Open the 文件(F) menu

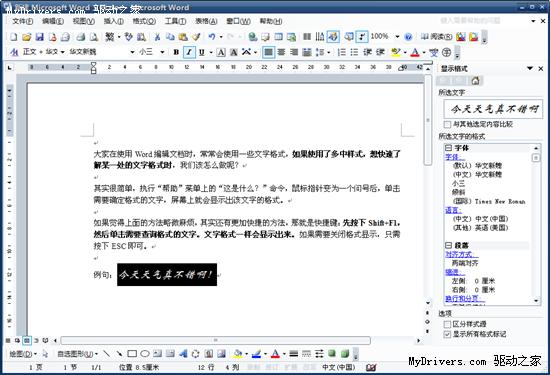[23, 21]
